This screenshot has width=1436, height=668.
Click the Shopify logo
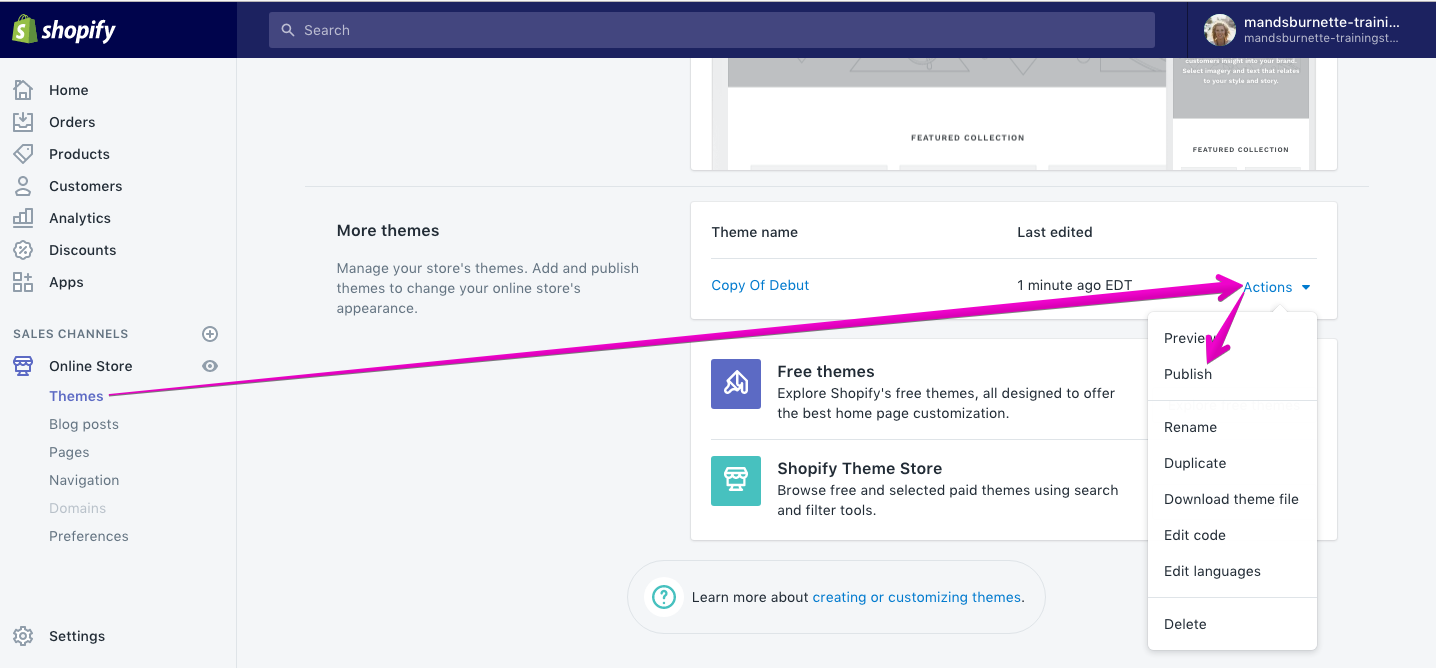point(64,30)
